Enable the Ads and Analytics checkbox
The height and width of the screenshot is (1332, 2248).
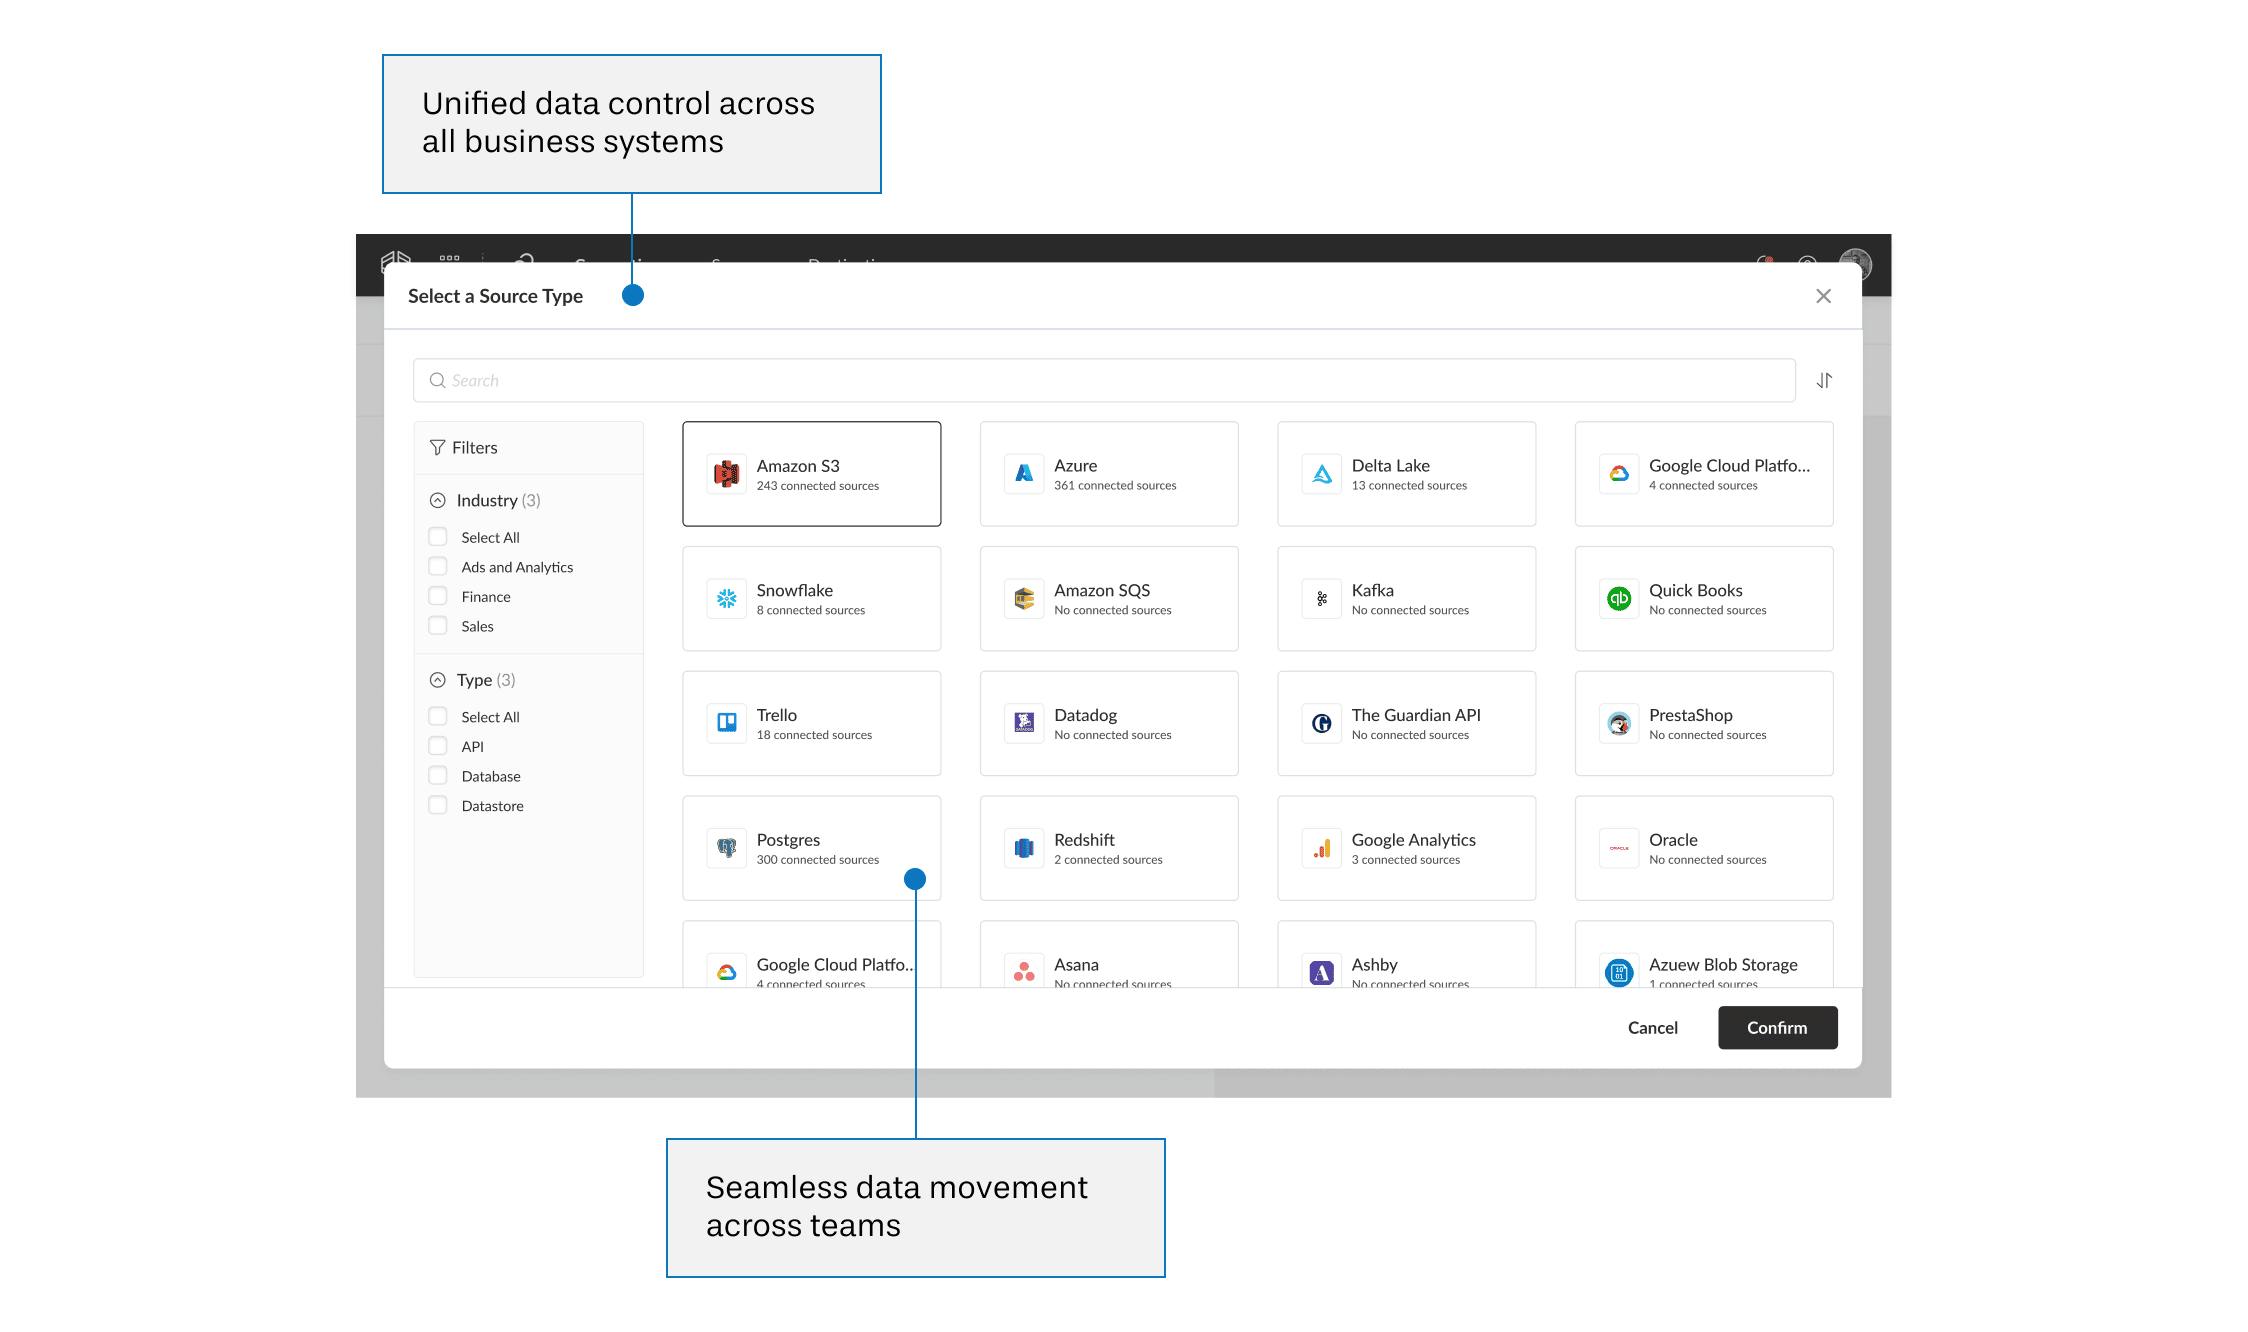click(438, 566)
